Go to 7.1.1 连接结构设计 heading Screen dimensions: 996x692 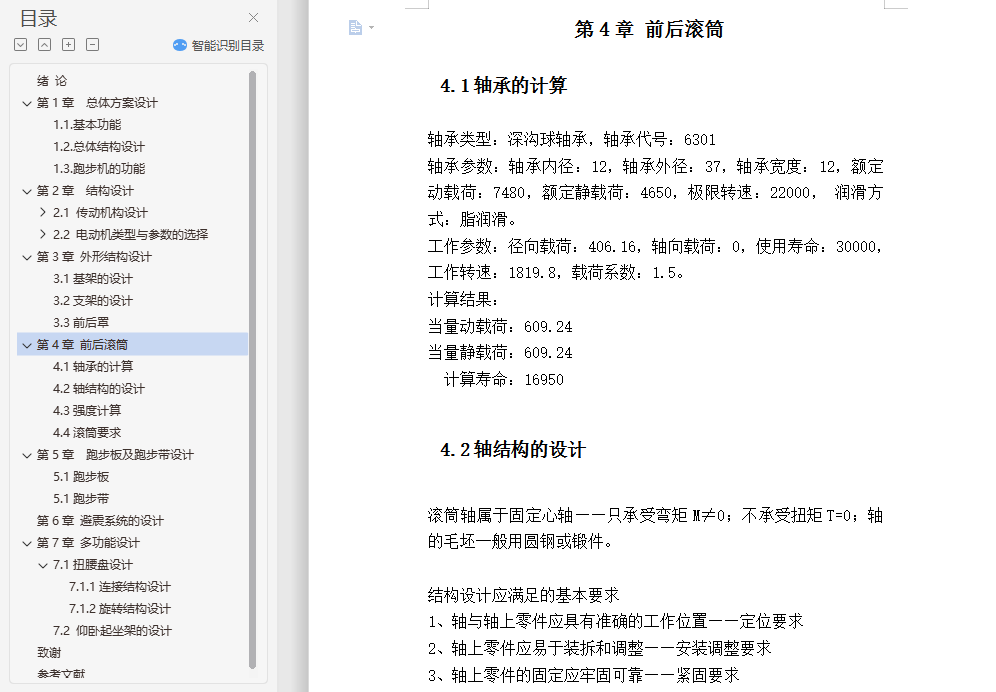pyautogui.click(x=119, y=587)
